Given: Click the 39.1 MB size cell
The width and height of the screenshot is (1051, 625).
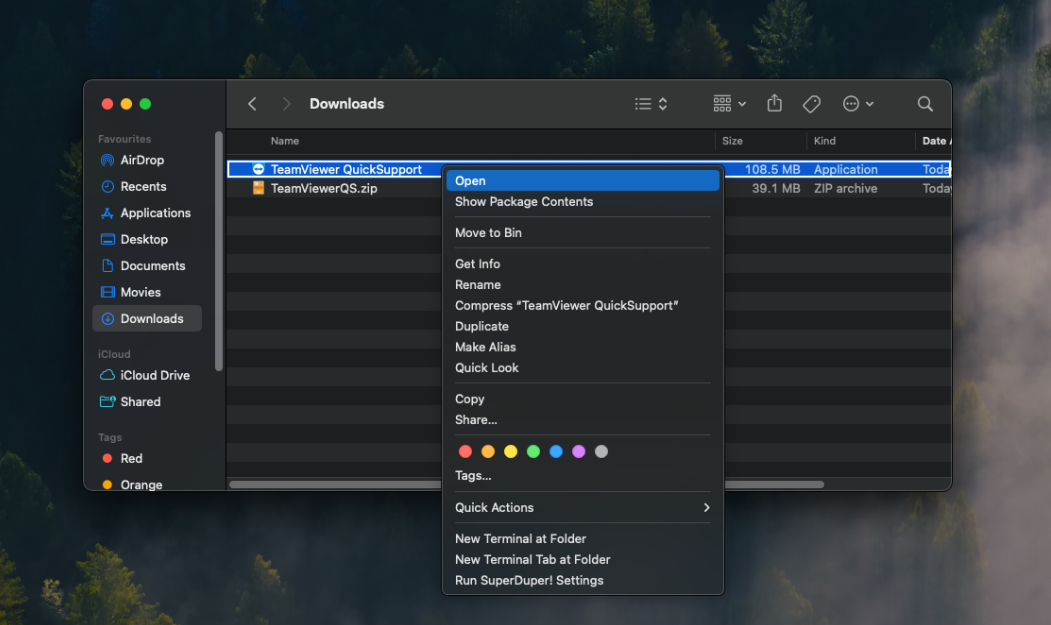Looking at the screenshot, I should (x=776, y=188).
